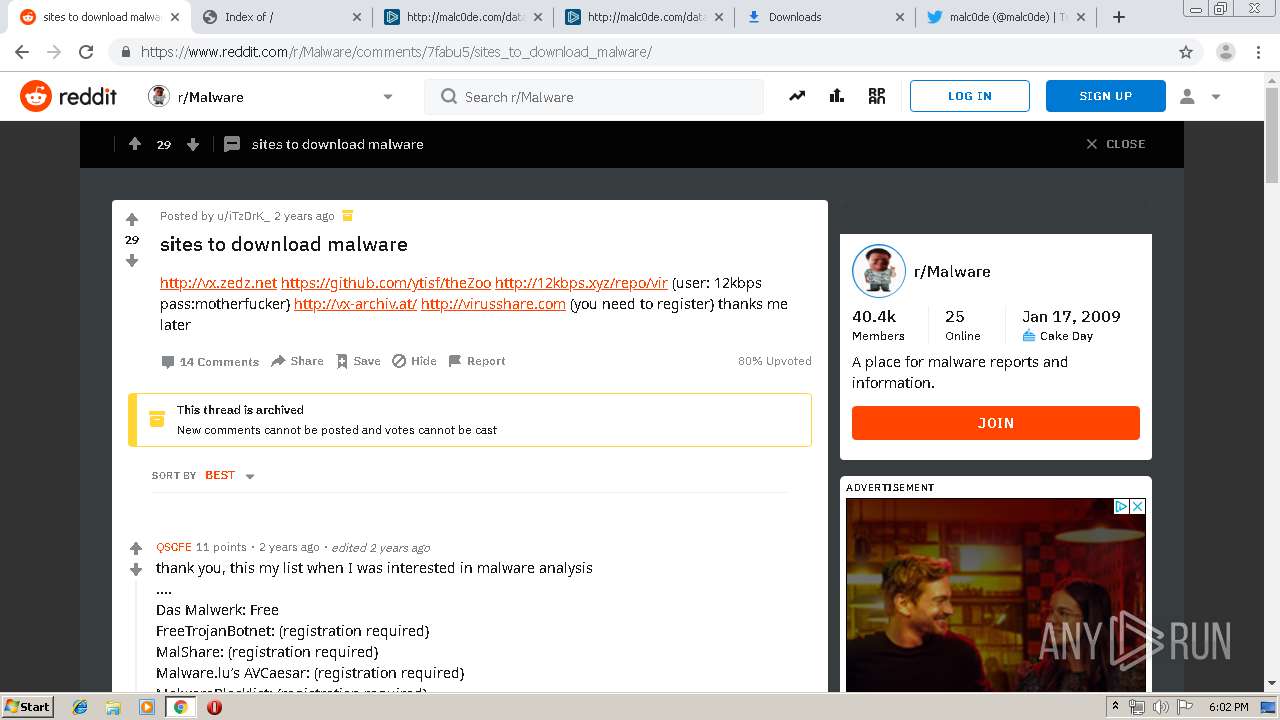
Task: Show hidden system tray icons
Action: [1116, 707]
